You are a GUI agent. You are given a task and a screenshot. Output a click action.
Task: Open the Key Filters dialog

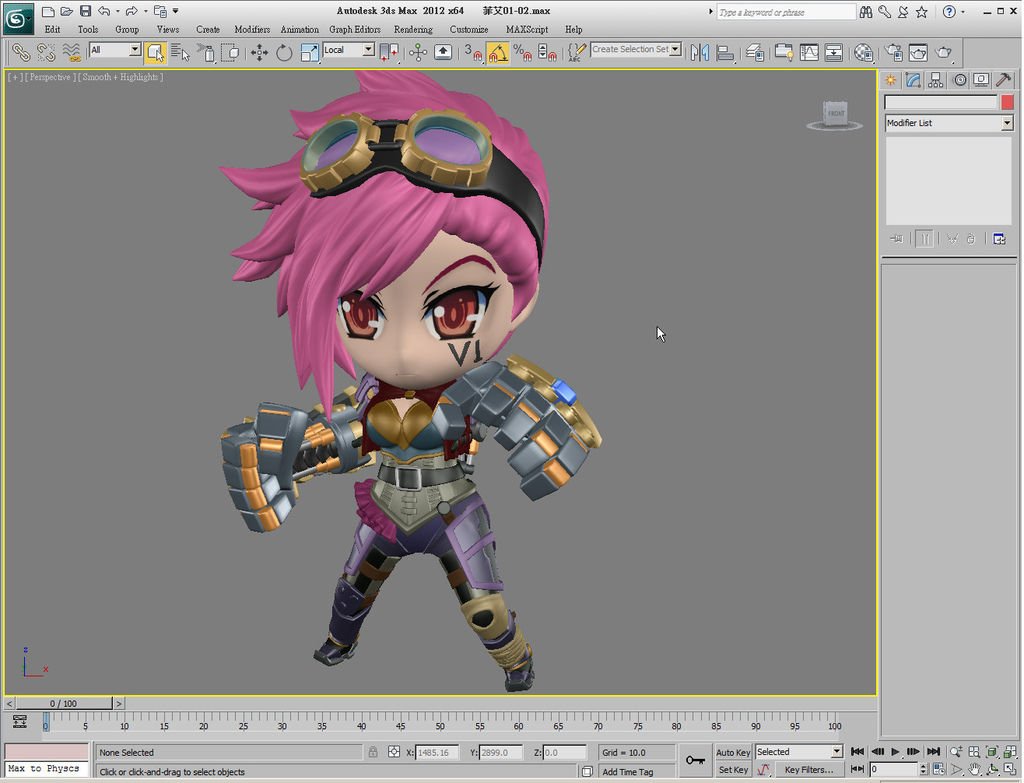pyautogui.click(x=808, y=770)
